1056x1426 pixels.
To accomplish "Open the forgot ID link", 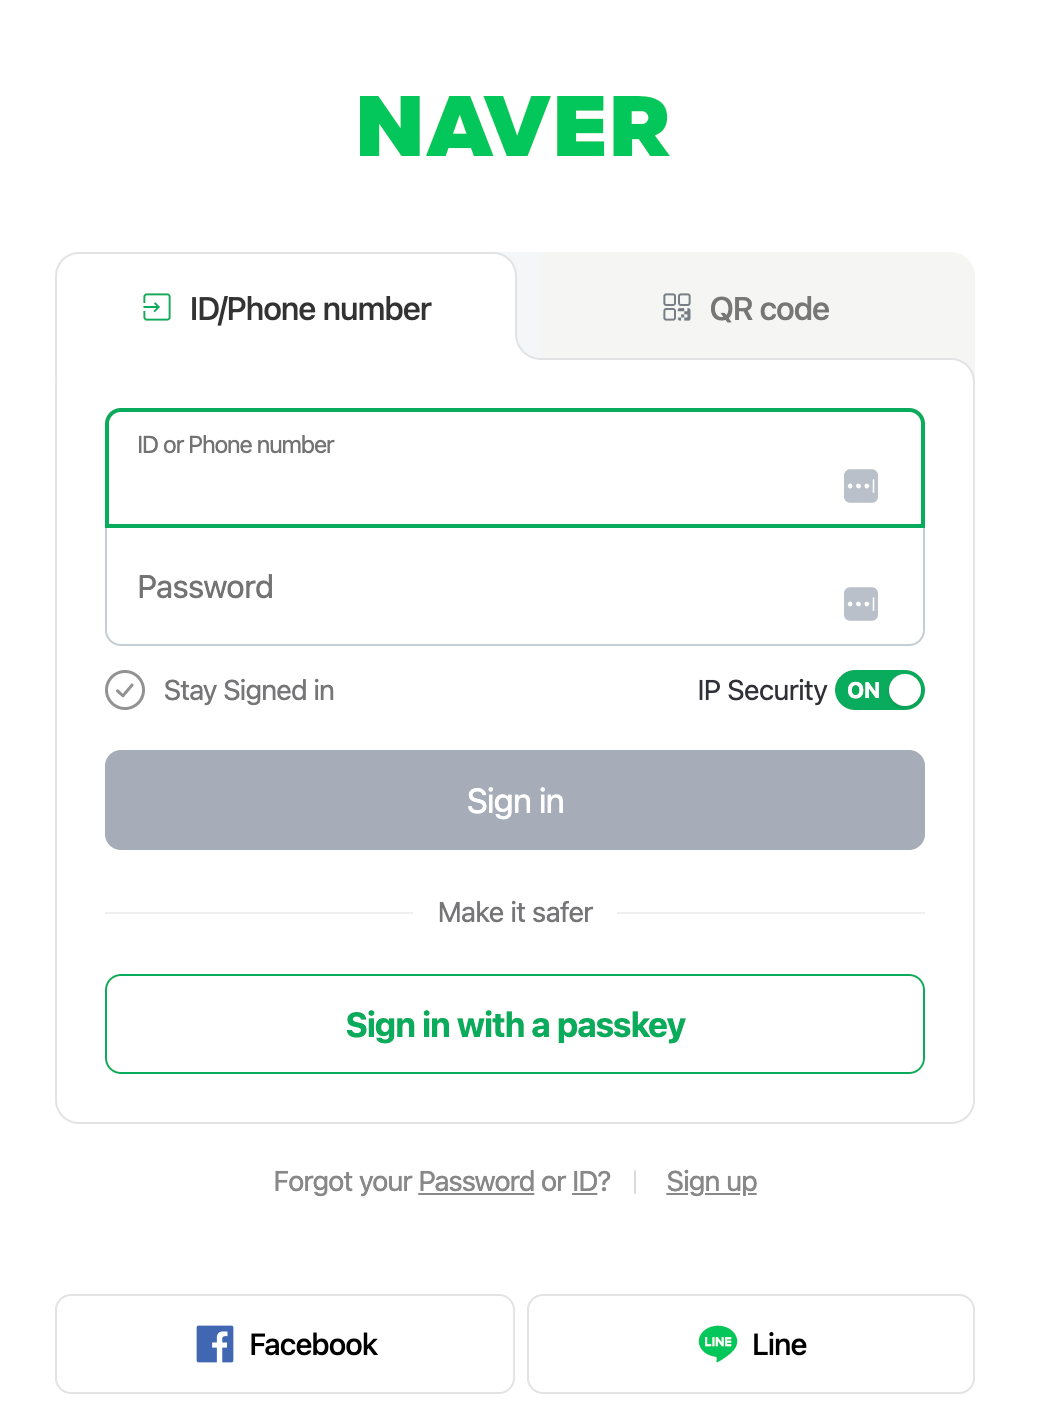I will [584, 1182].
